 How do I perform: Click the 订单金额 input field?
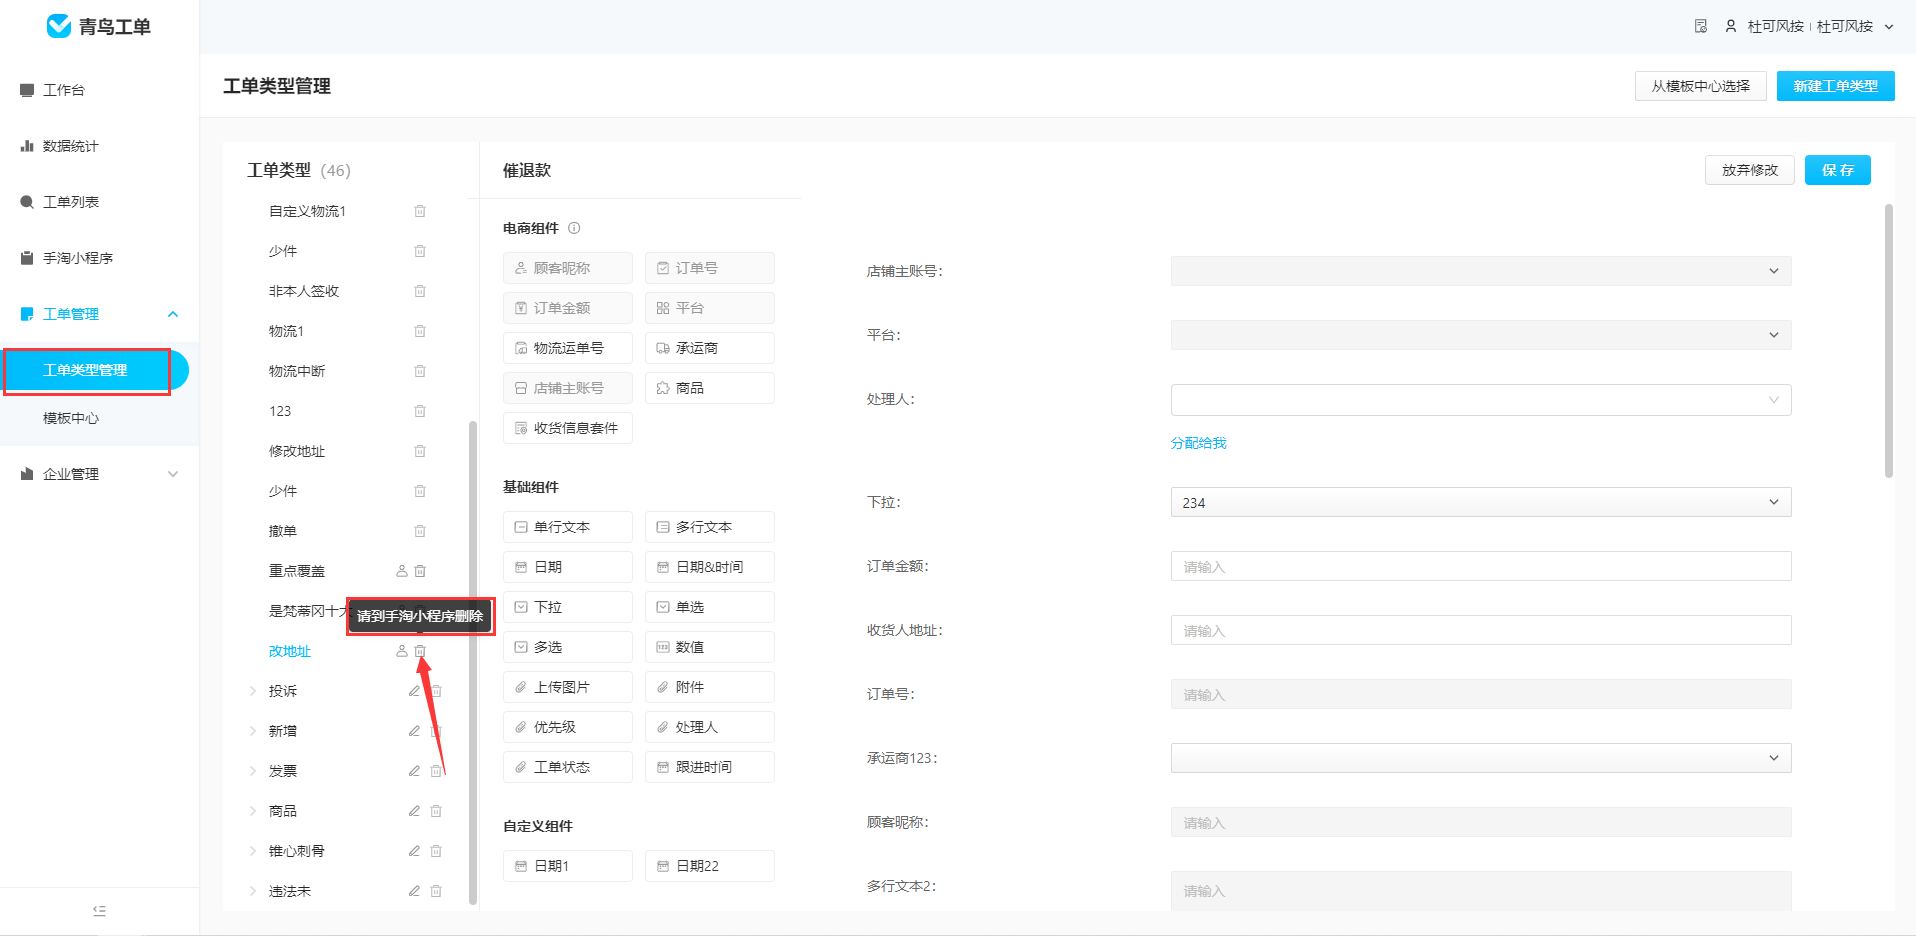click(x=1481, y=566)
